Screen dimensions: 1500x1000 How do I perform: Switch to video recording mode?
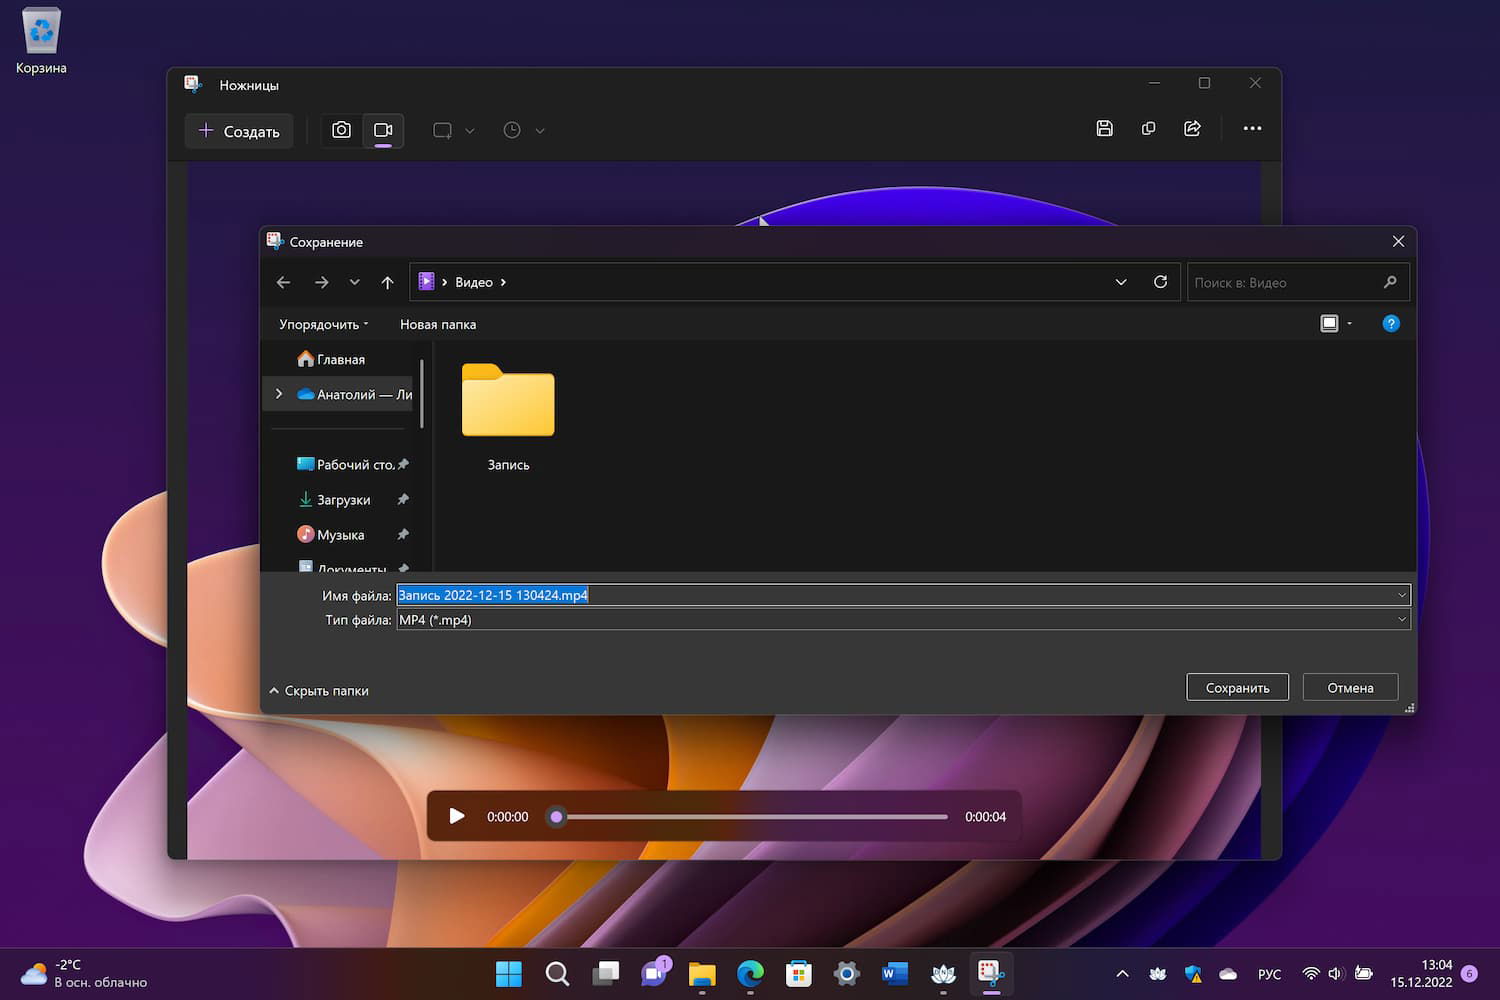coord(383,130)
